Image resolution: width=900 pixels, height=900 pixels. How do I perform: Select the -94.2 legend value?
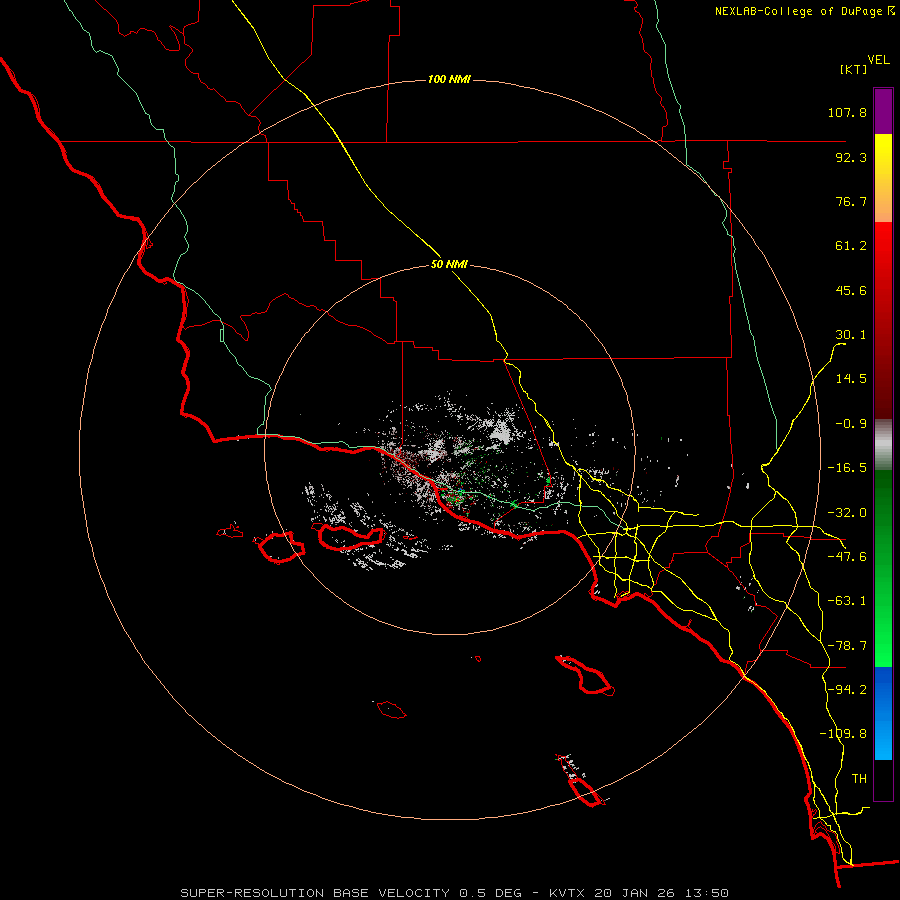point(847,690)
